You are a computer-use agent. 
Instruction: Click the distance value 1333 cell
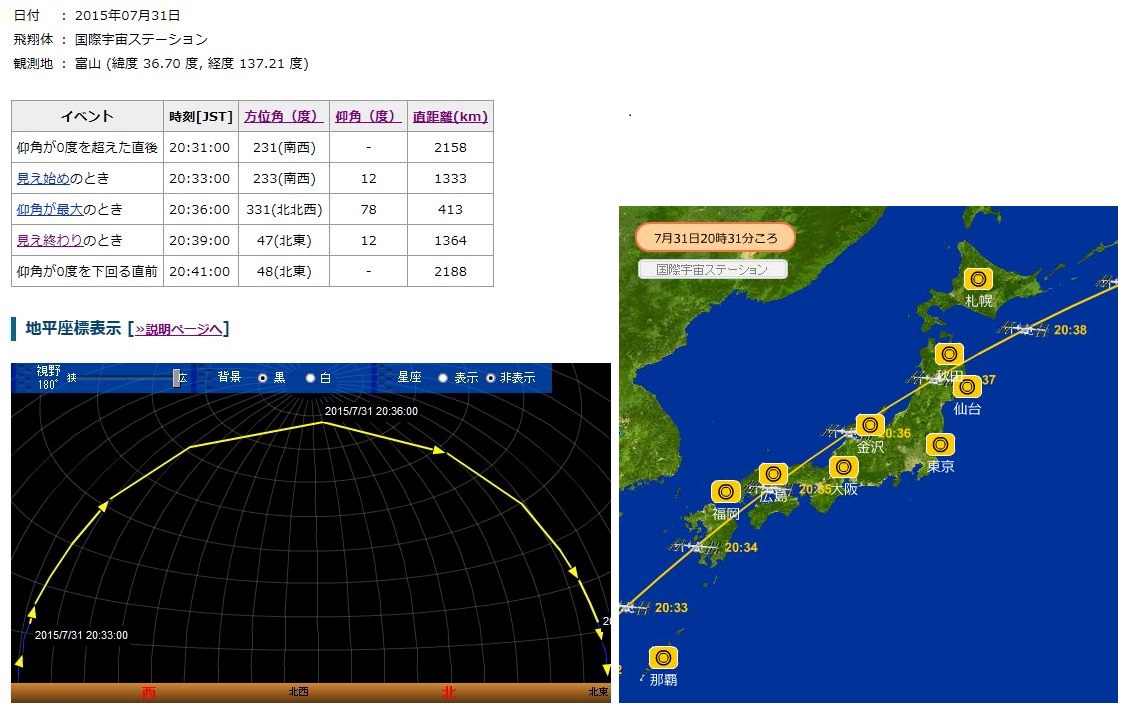450,178
